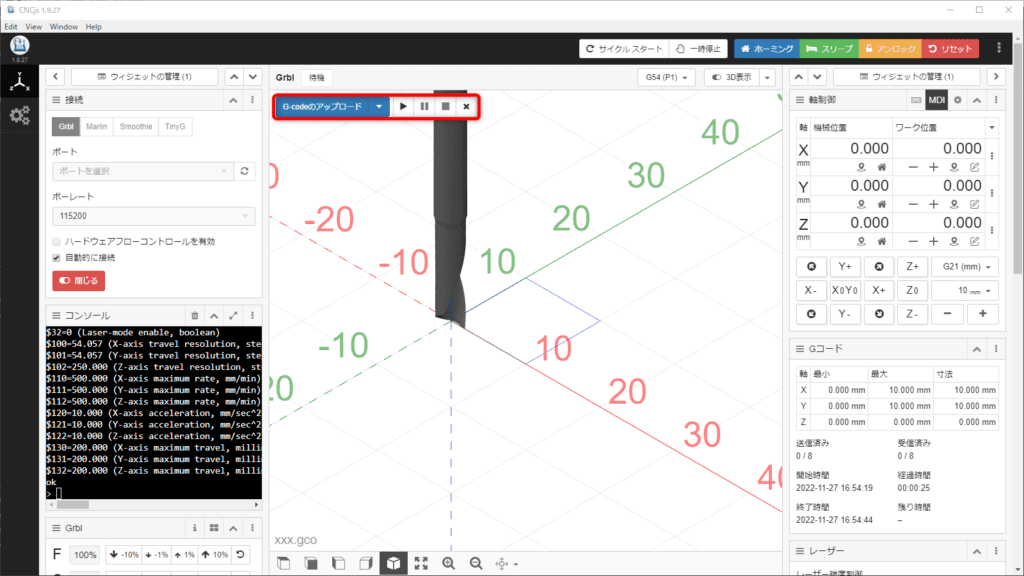
Task: Expand console to fullscreen
Action: coord(233,315)
